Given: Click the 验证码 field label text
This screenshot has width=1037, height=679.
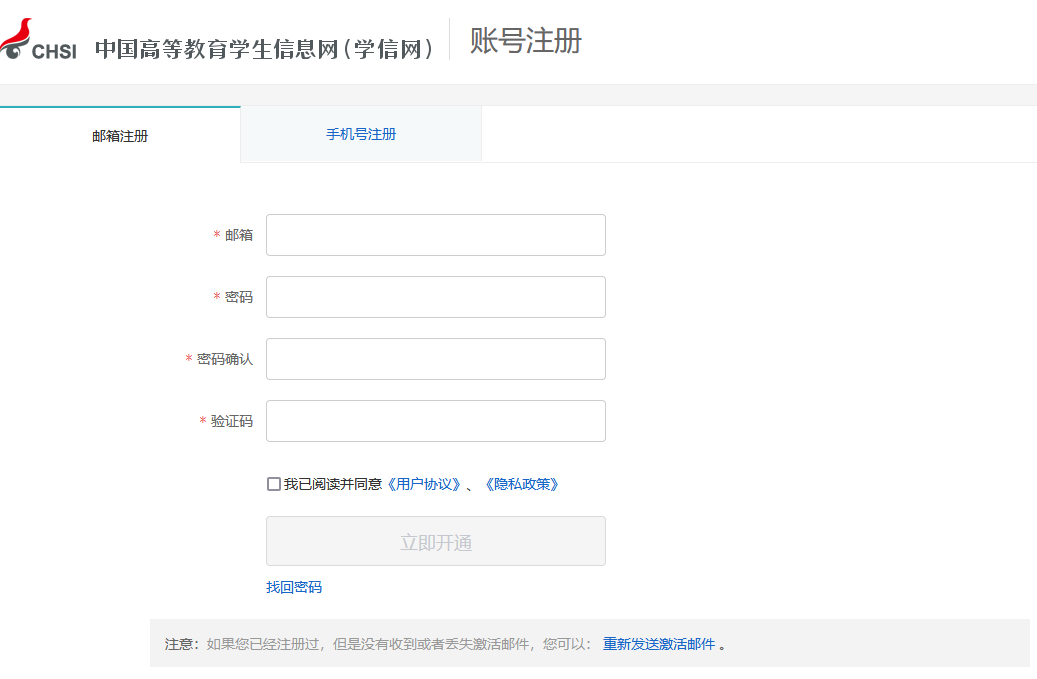Looking at the screenshot, I should [x=230, y=420].
